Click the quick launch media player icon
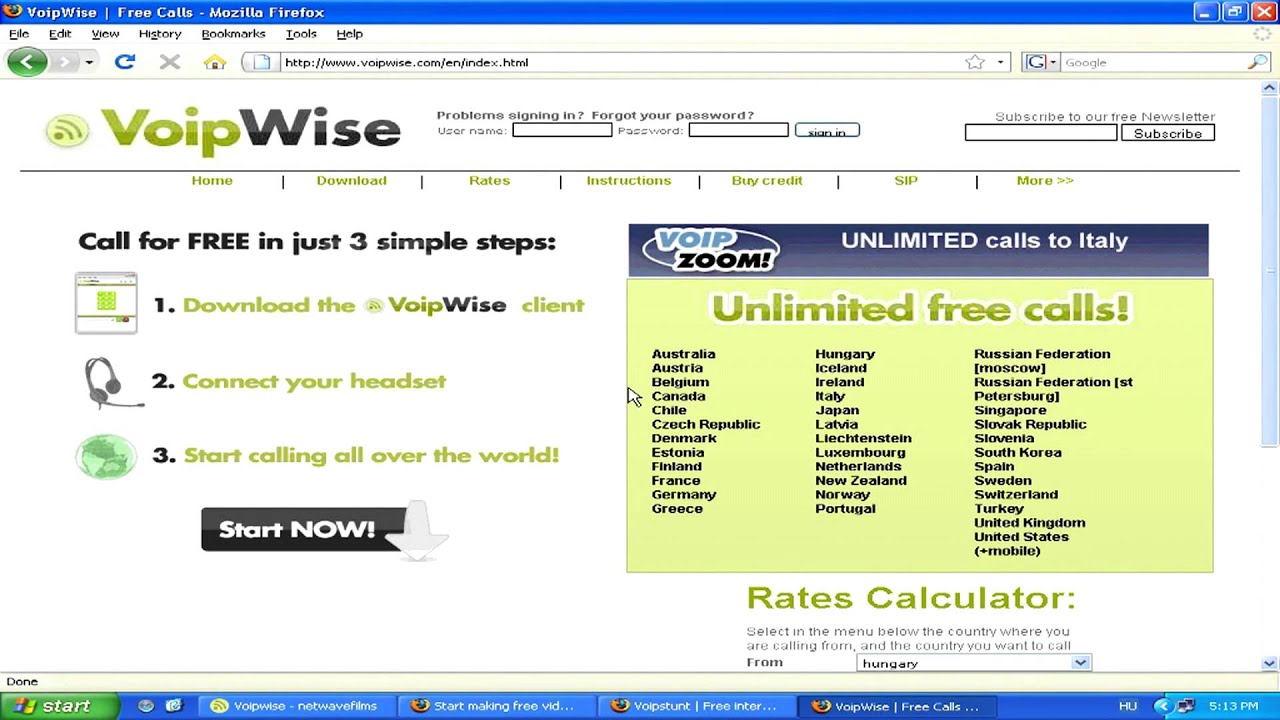The width and height of the screenshot is (1280, 720). (x=146, y=706)
